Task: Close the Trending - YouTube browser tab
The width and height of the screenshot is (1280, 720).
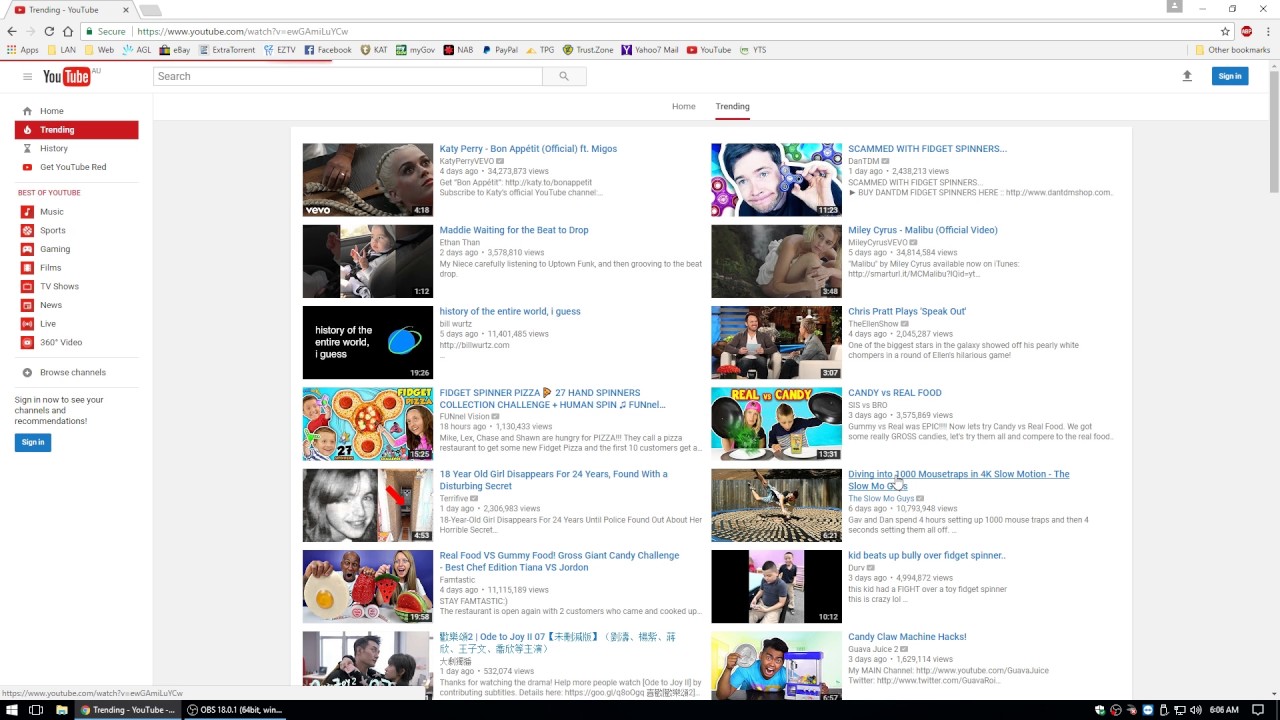Action: tap(126, 10)
